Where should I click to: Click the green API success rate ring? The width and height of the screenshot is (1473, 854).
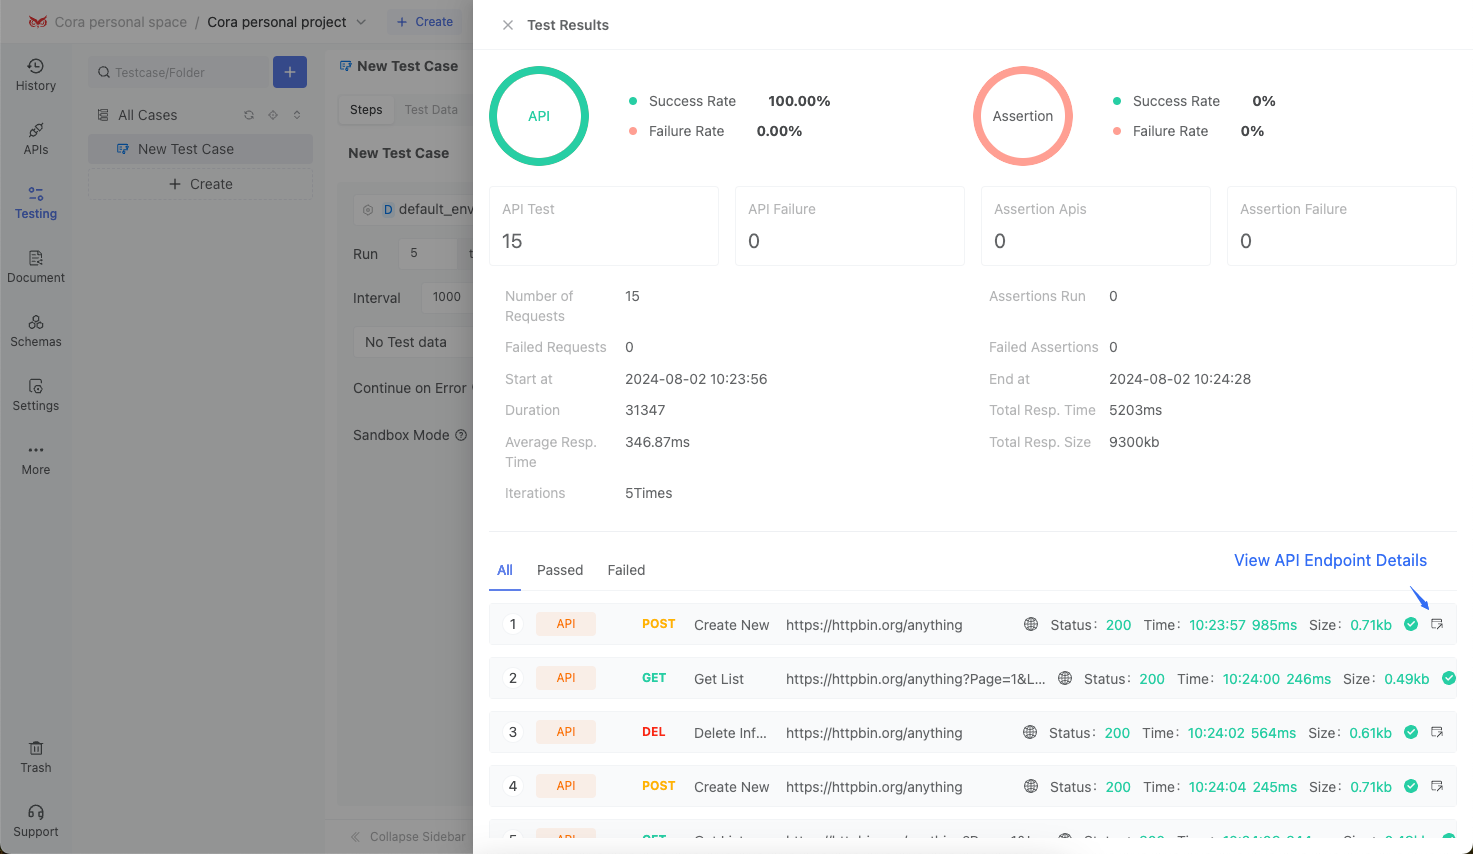539,116
